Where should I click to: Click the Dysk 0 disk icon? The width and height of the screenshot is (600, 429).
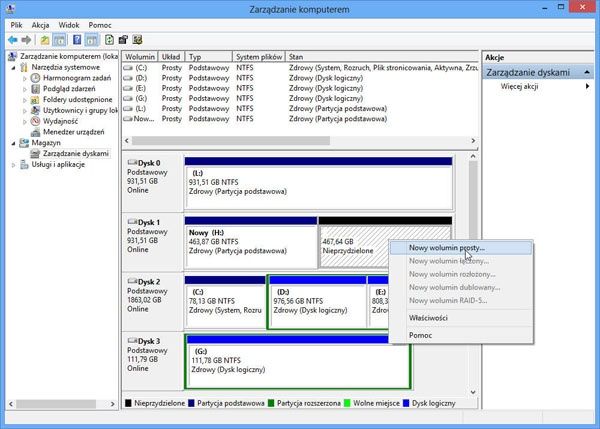[132, 162]
